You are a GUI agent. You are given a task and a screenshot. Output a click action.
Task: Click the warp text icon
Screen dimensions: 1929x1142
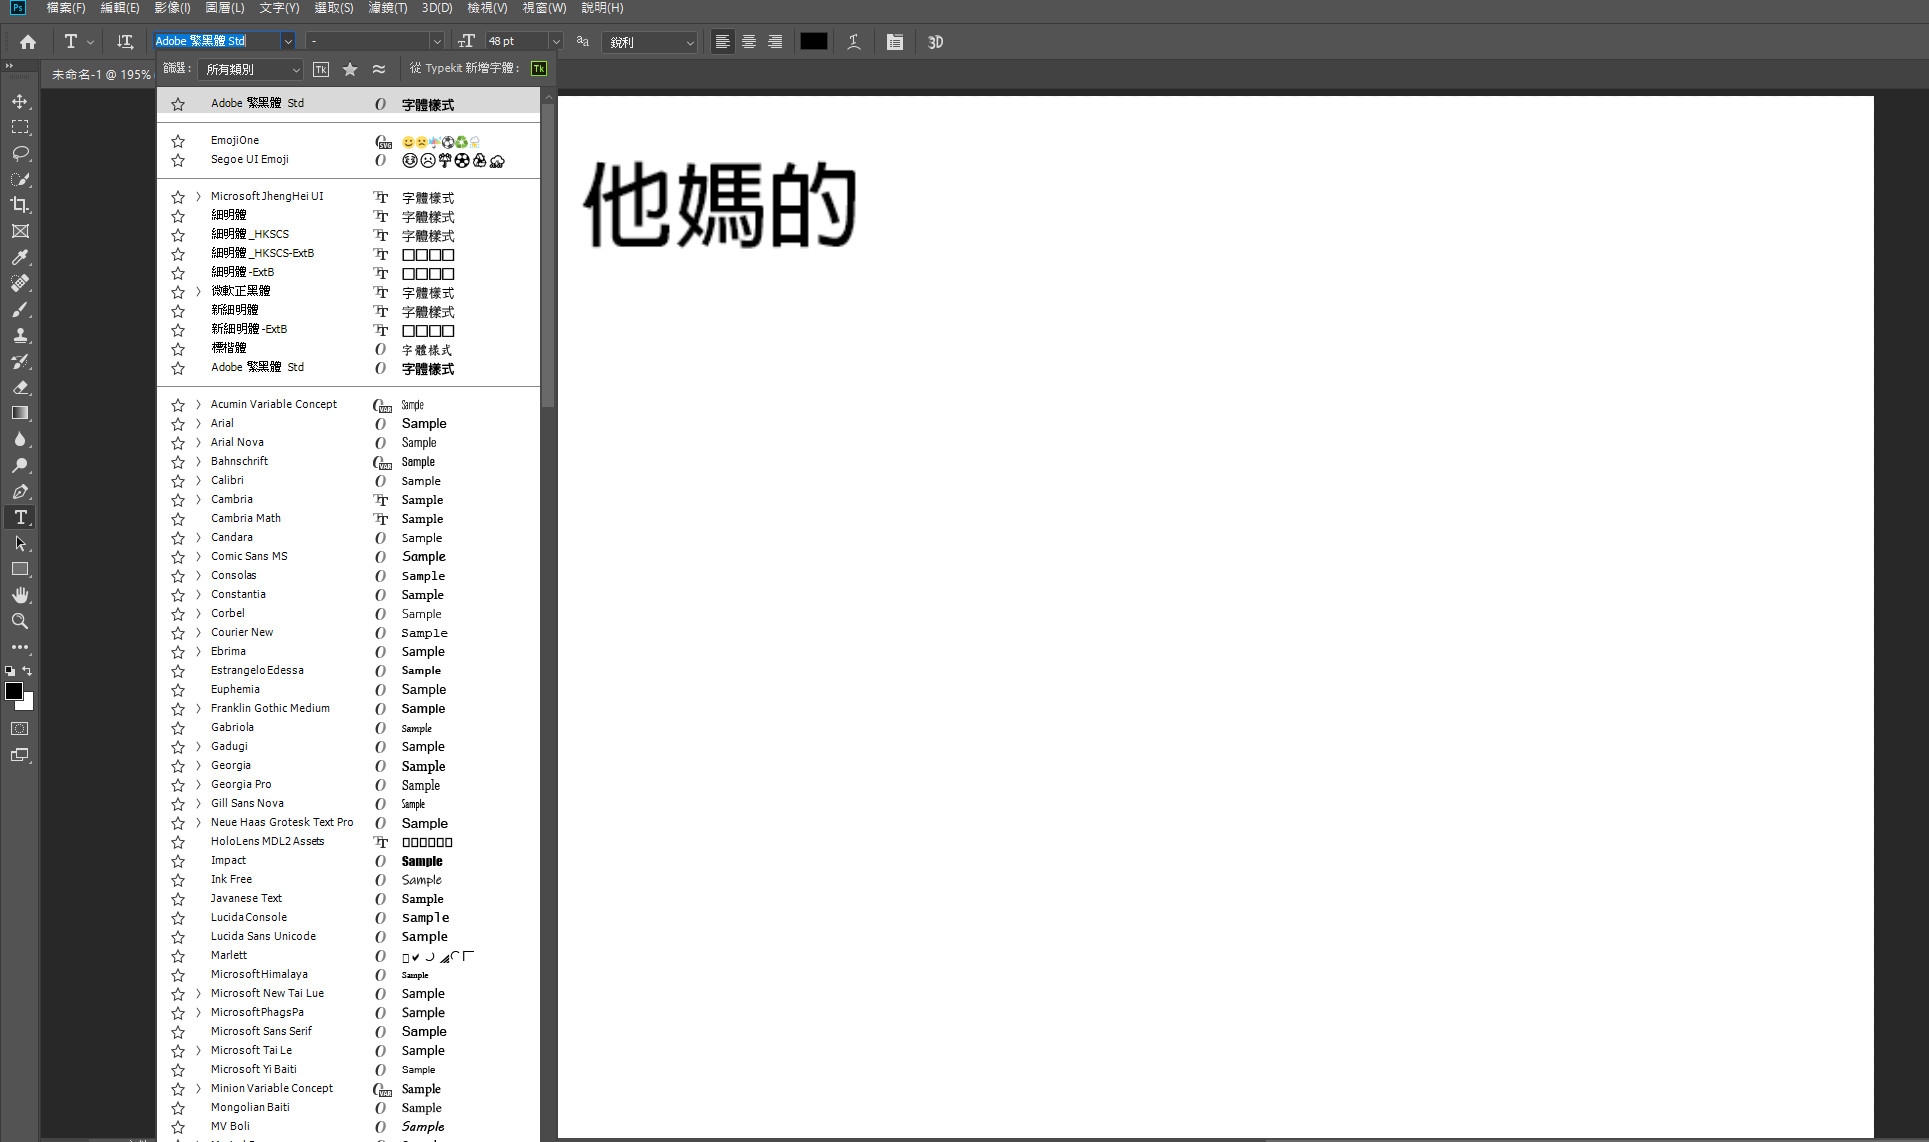pyautogui.click(x=853, y=42)
